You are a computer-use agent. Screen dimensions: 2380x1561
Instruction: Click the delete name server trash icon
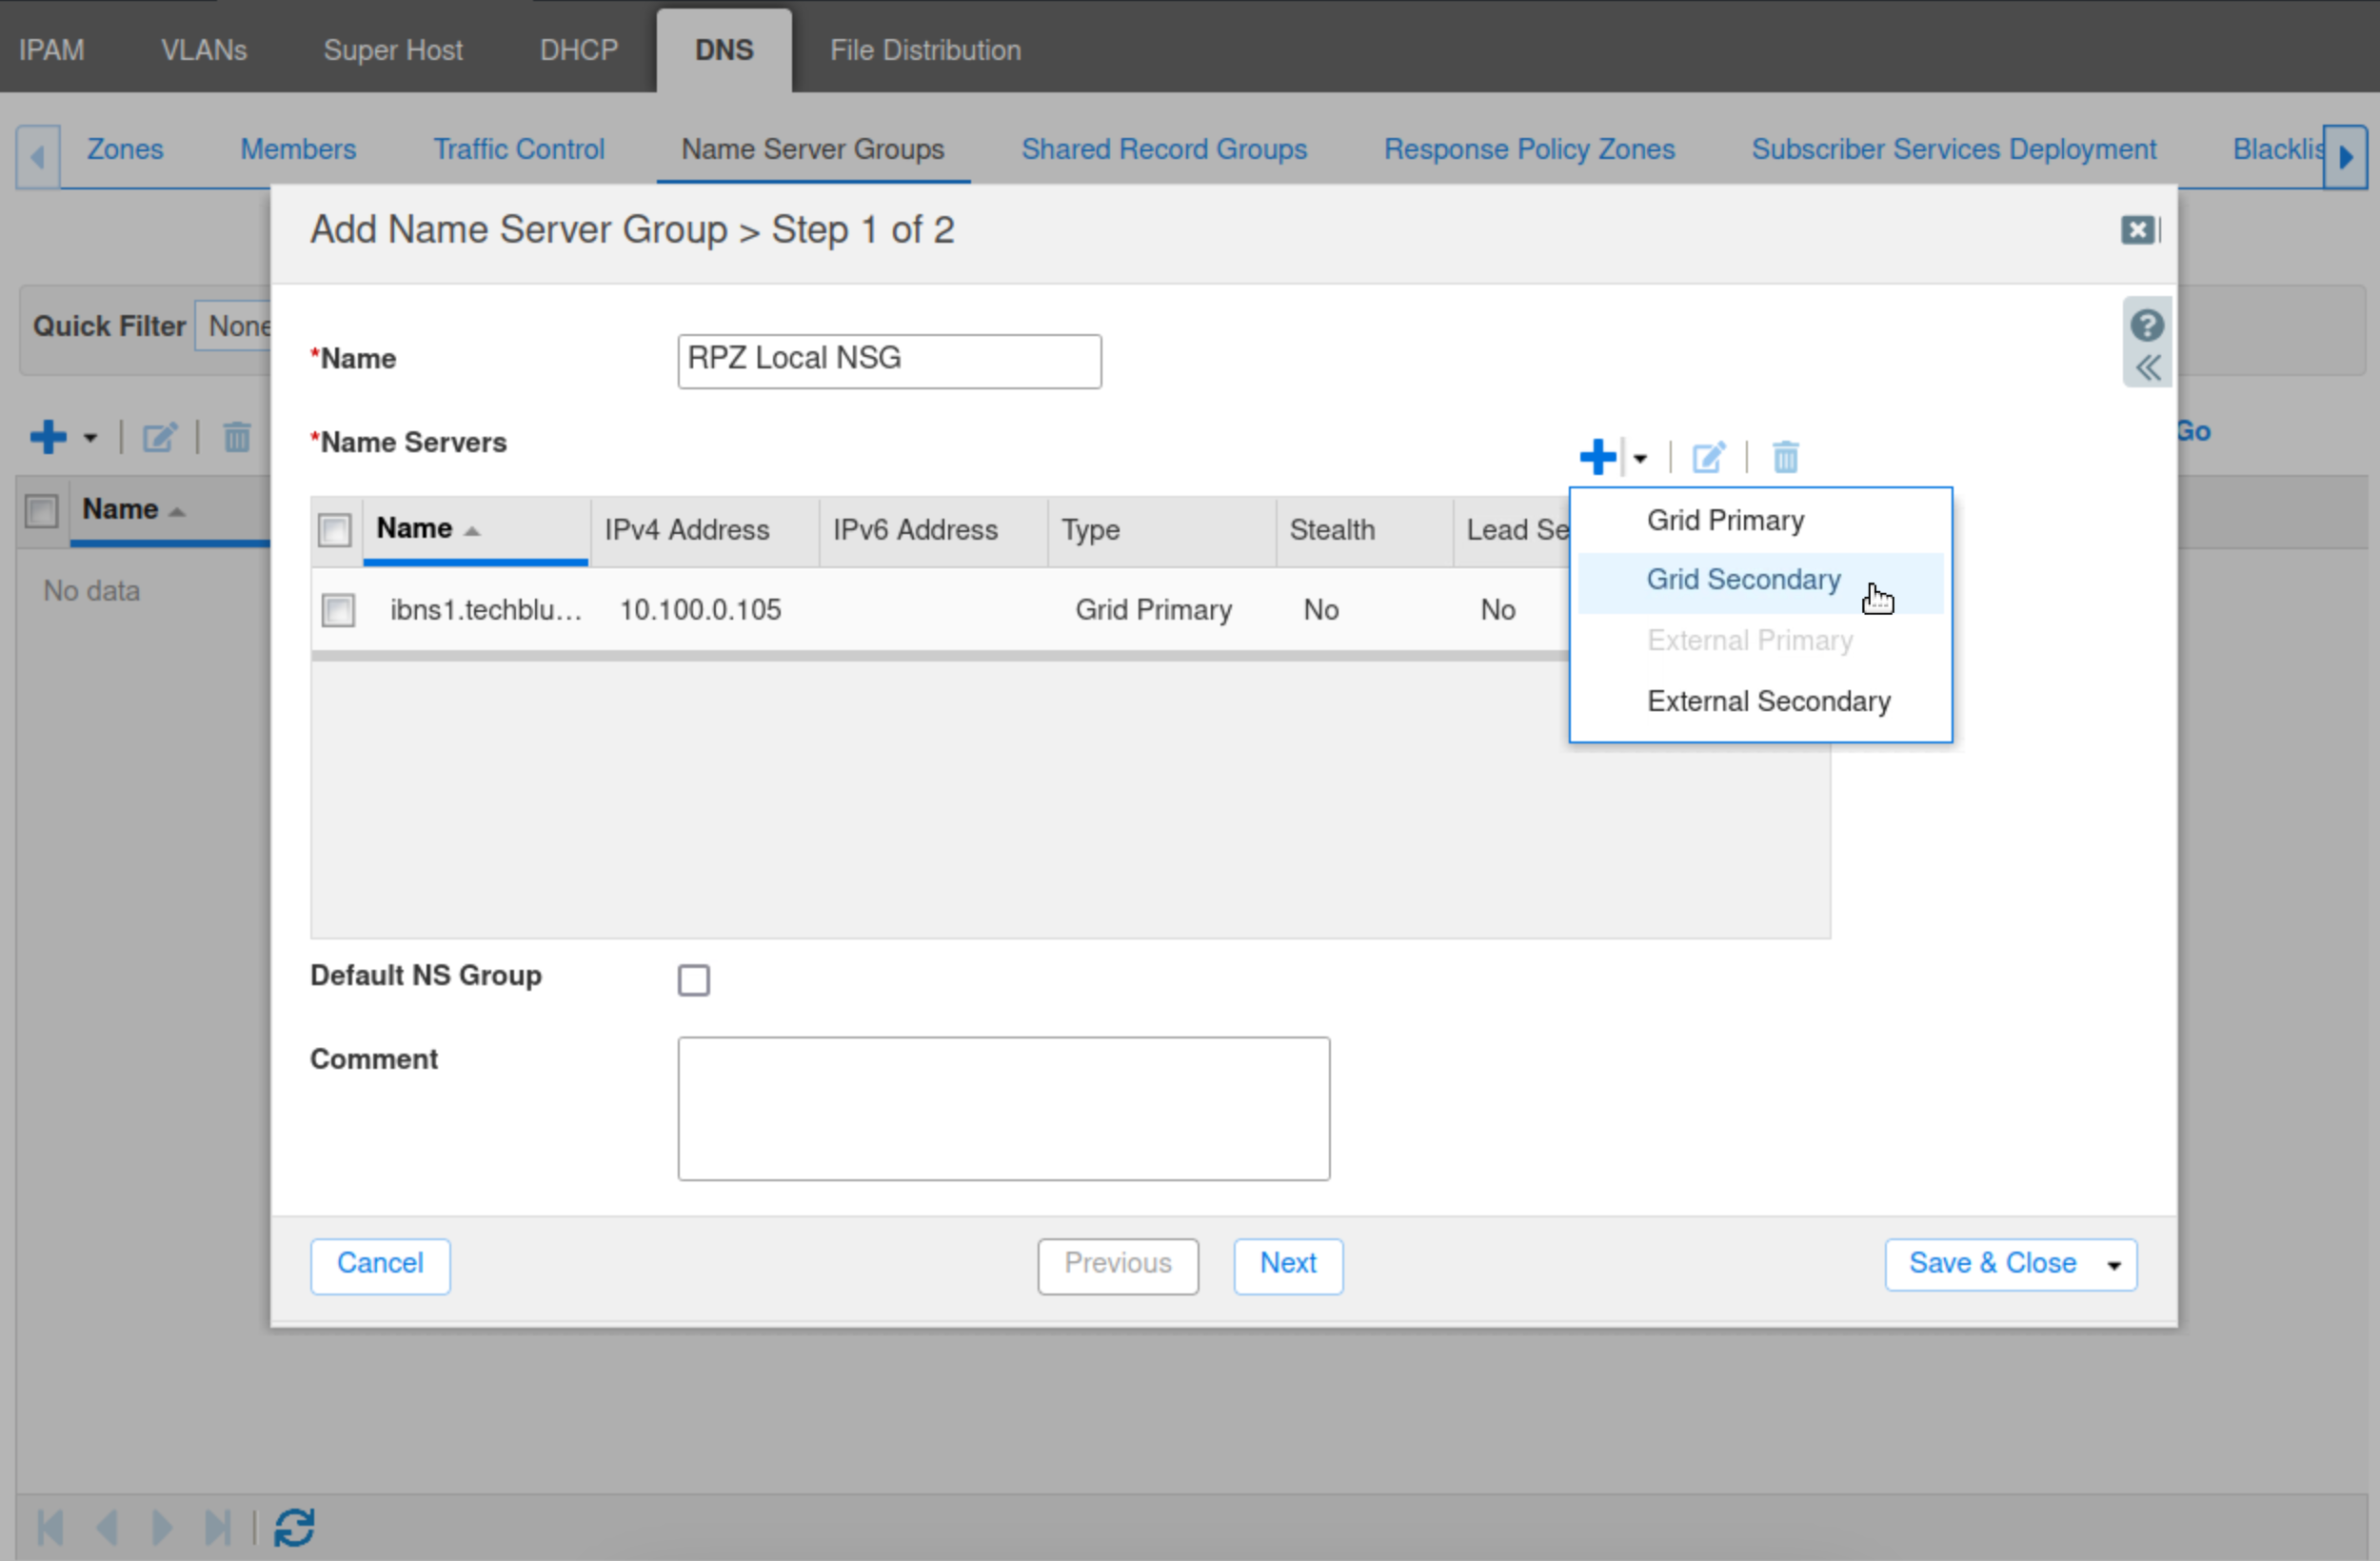[1785, 458]
